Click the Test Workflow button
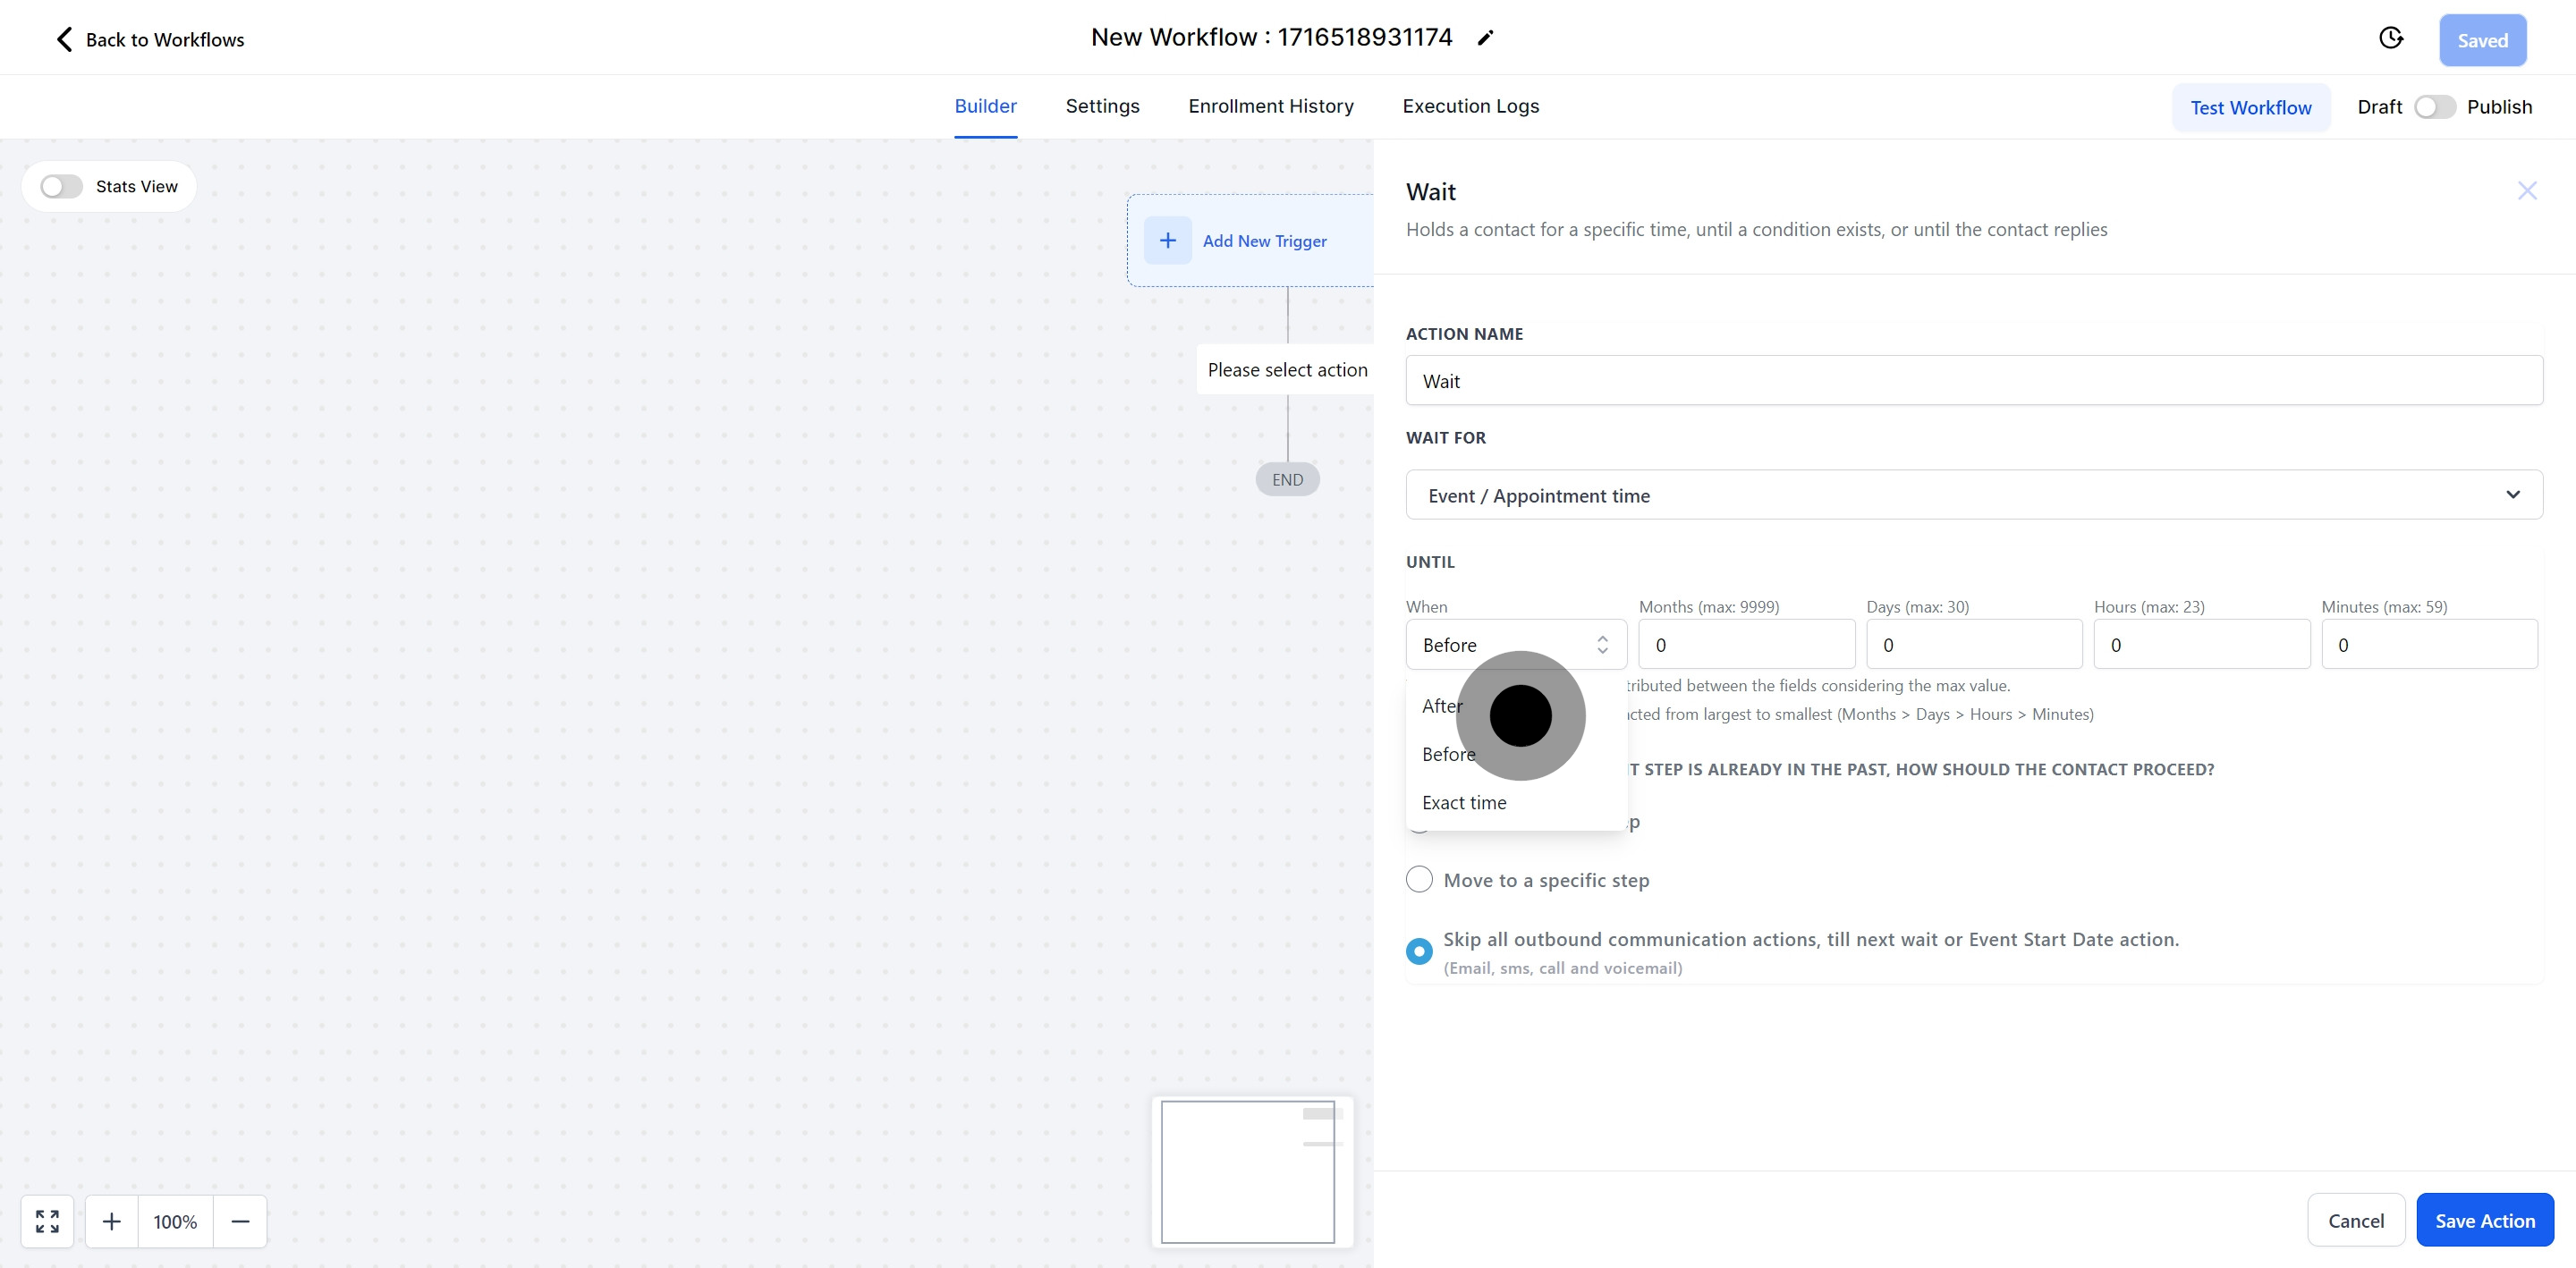The image size is (2576, 1268). tap(2251, 107)
